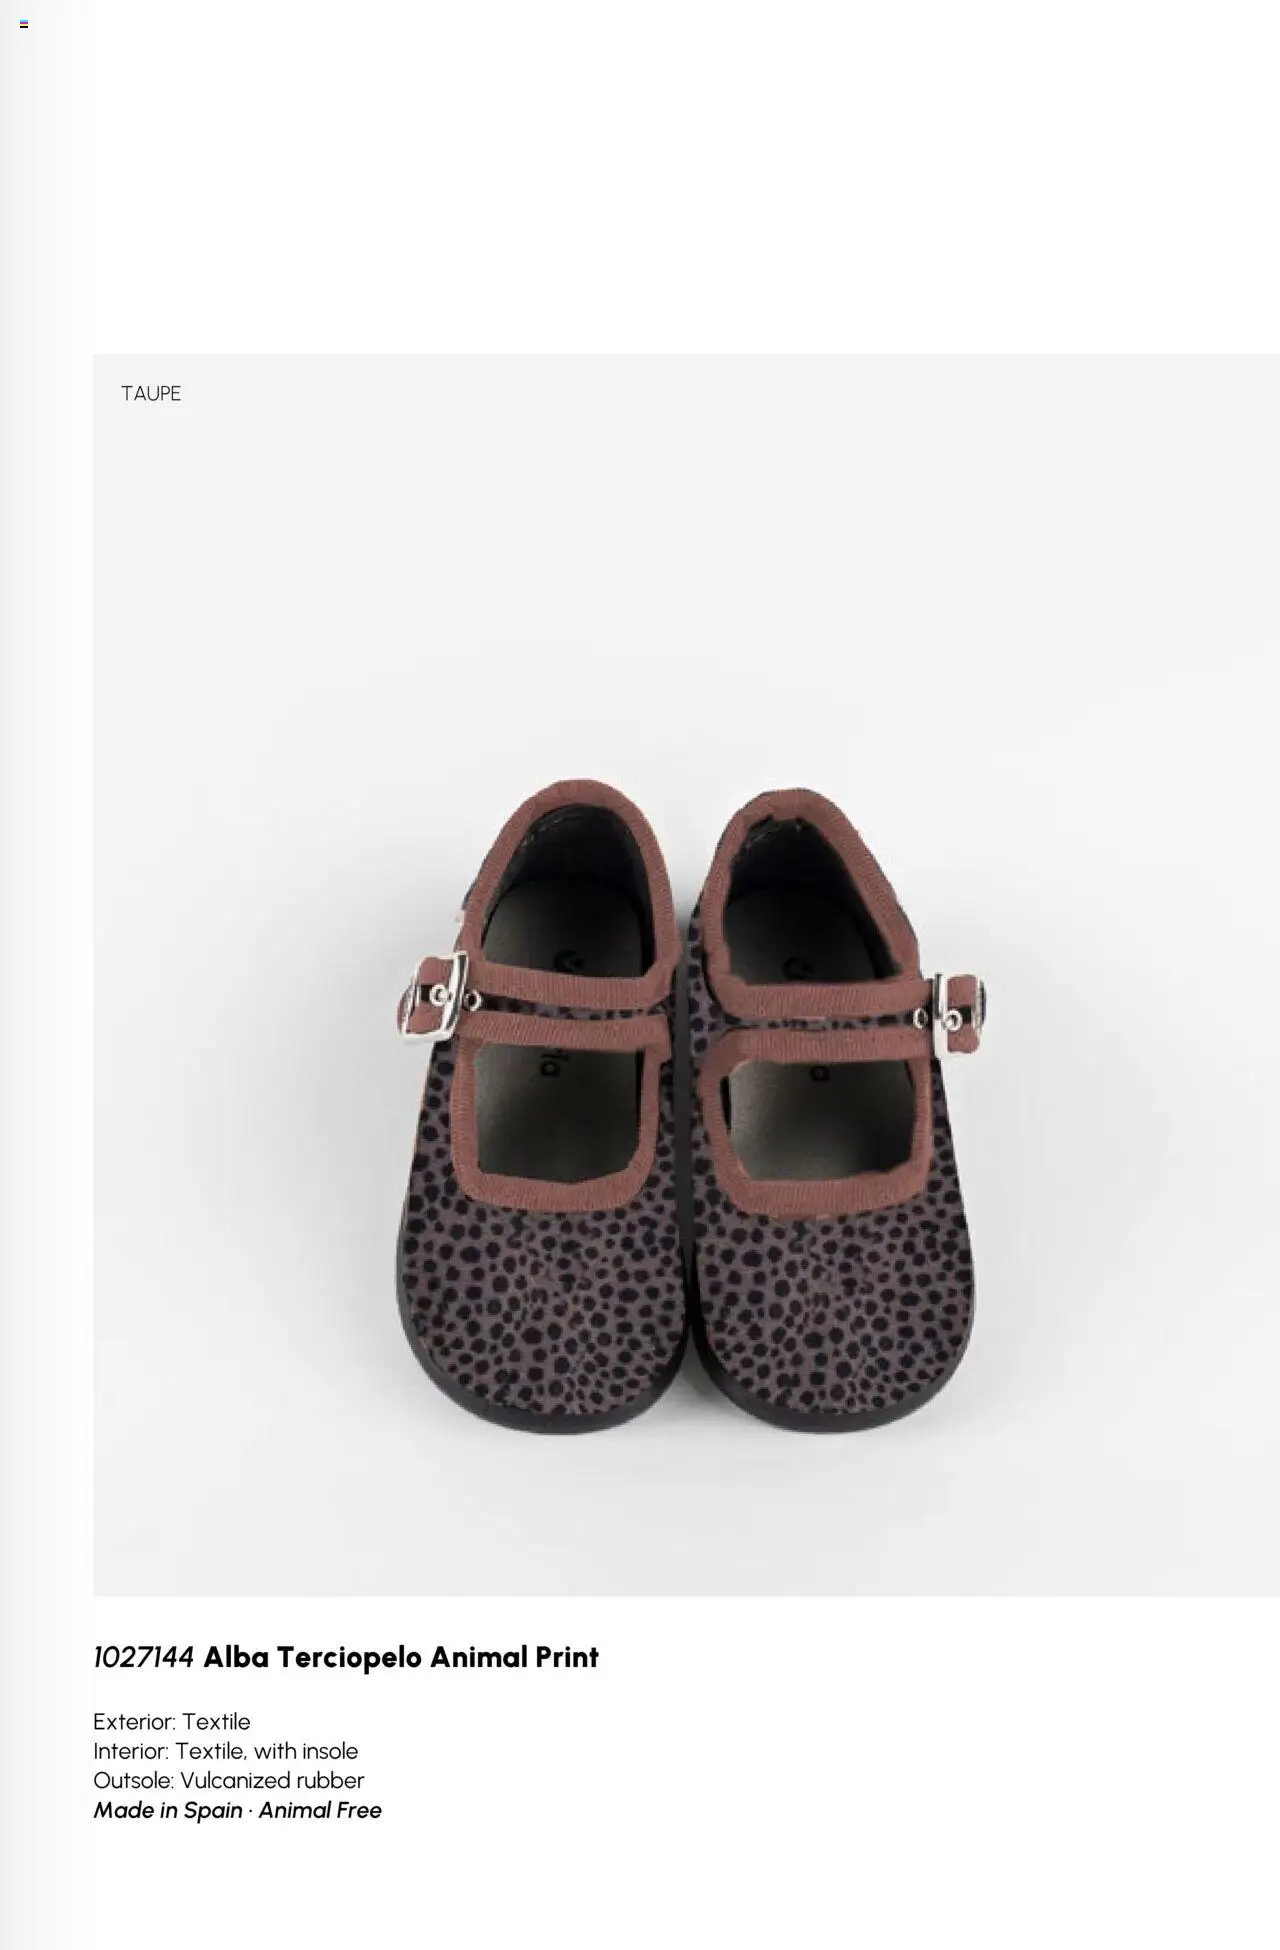Click product code 1027144
The width and height of the screenshot is (1280, 1950).
coord(143,1658)
